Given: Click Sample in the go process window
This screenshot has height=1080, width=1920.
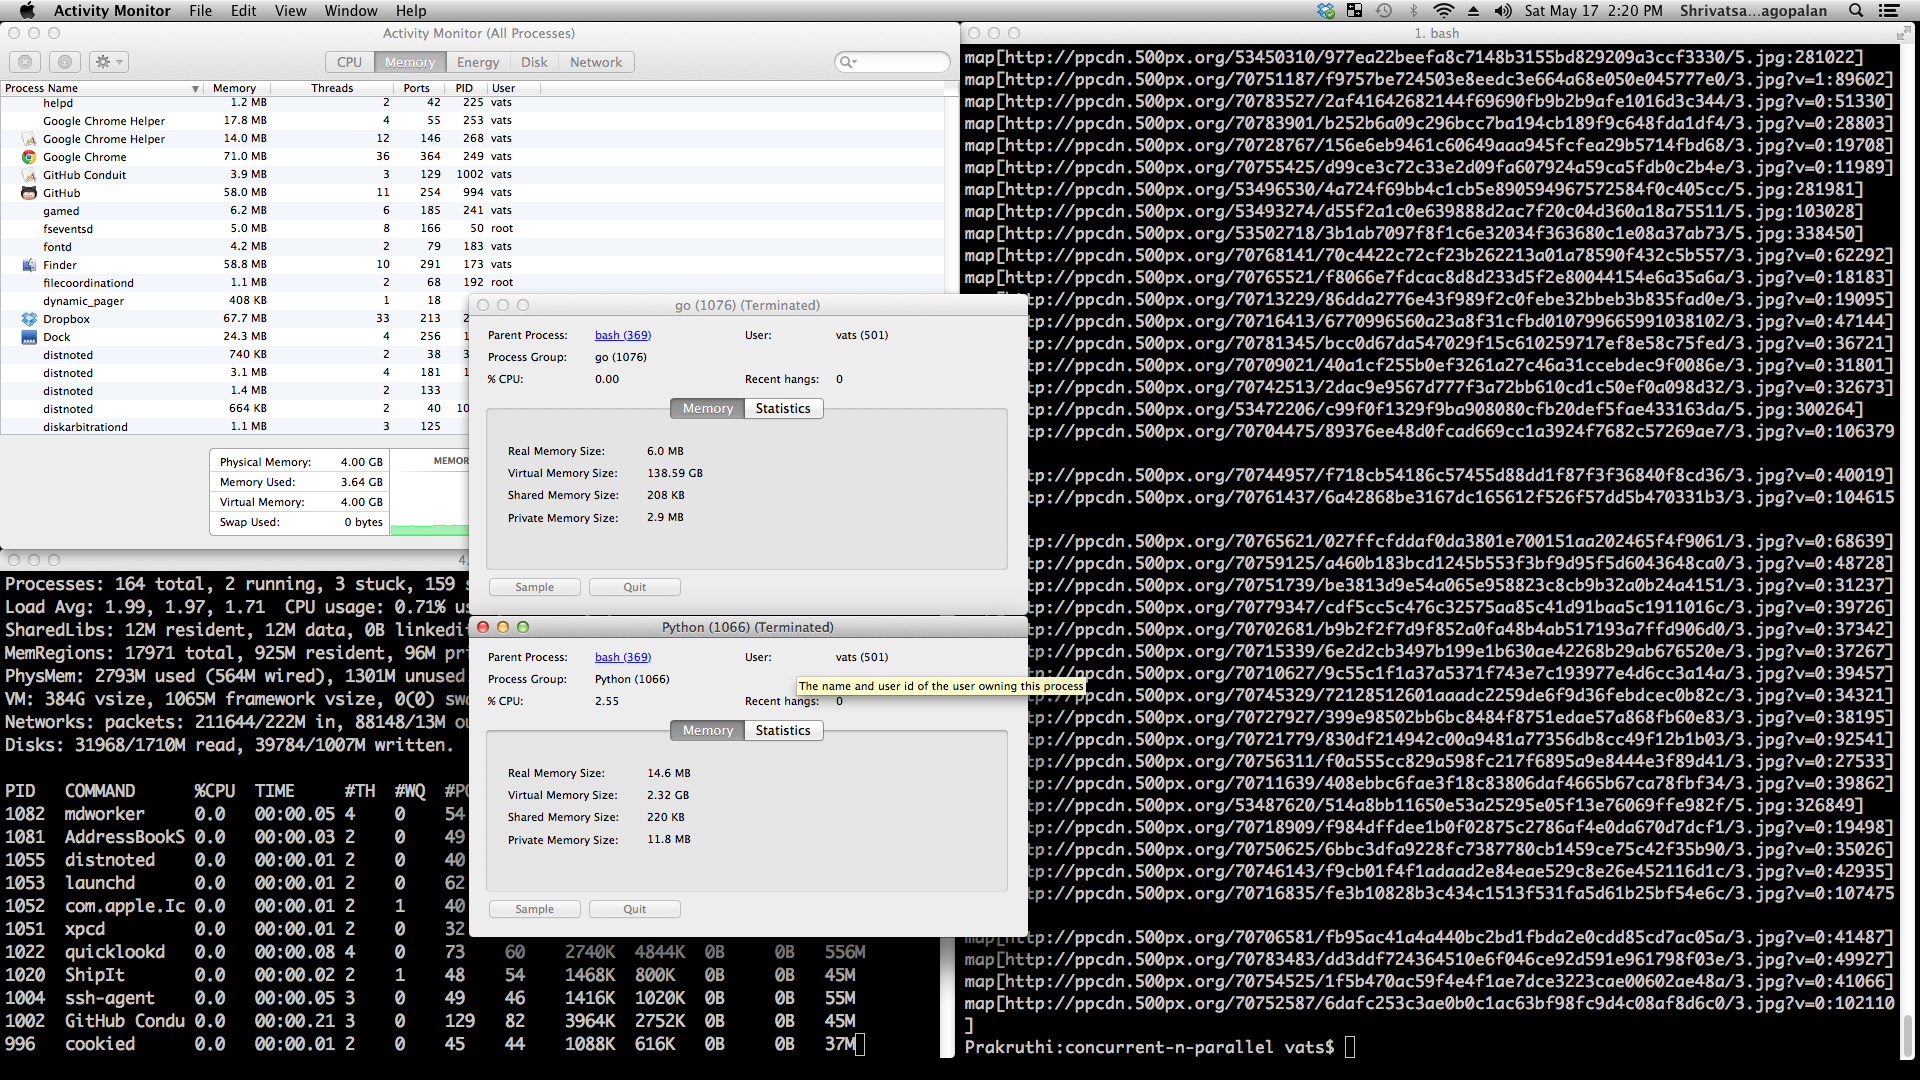Looking at the screenshot, I should pos(534,587).
